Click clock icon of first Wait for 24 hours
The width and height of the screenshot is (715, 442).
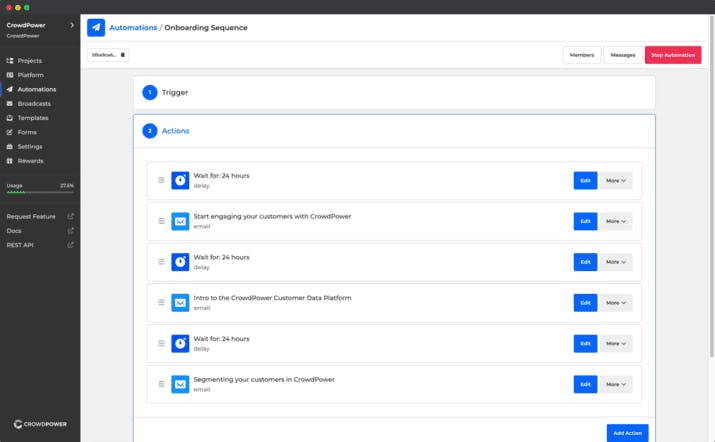(180, 180)
